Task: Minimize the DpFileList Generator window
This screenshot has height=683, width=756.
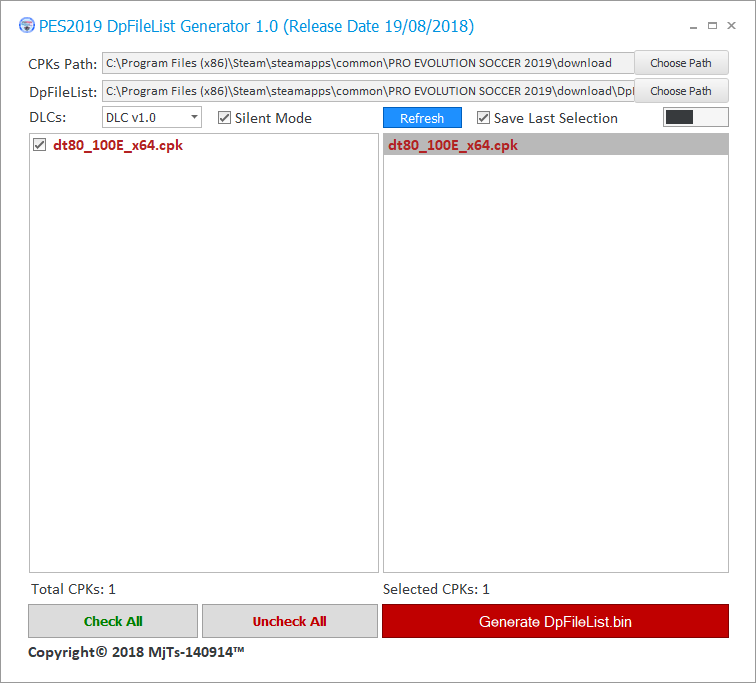Action: pyautogui.click(x=693, y=26)
